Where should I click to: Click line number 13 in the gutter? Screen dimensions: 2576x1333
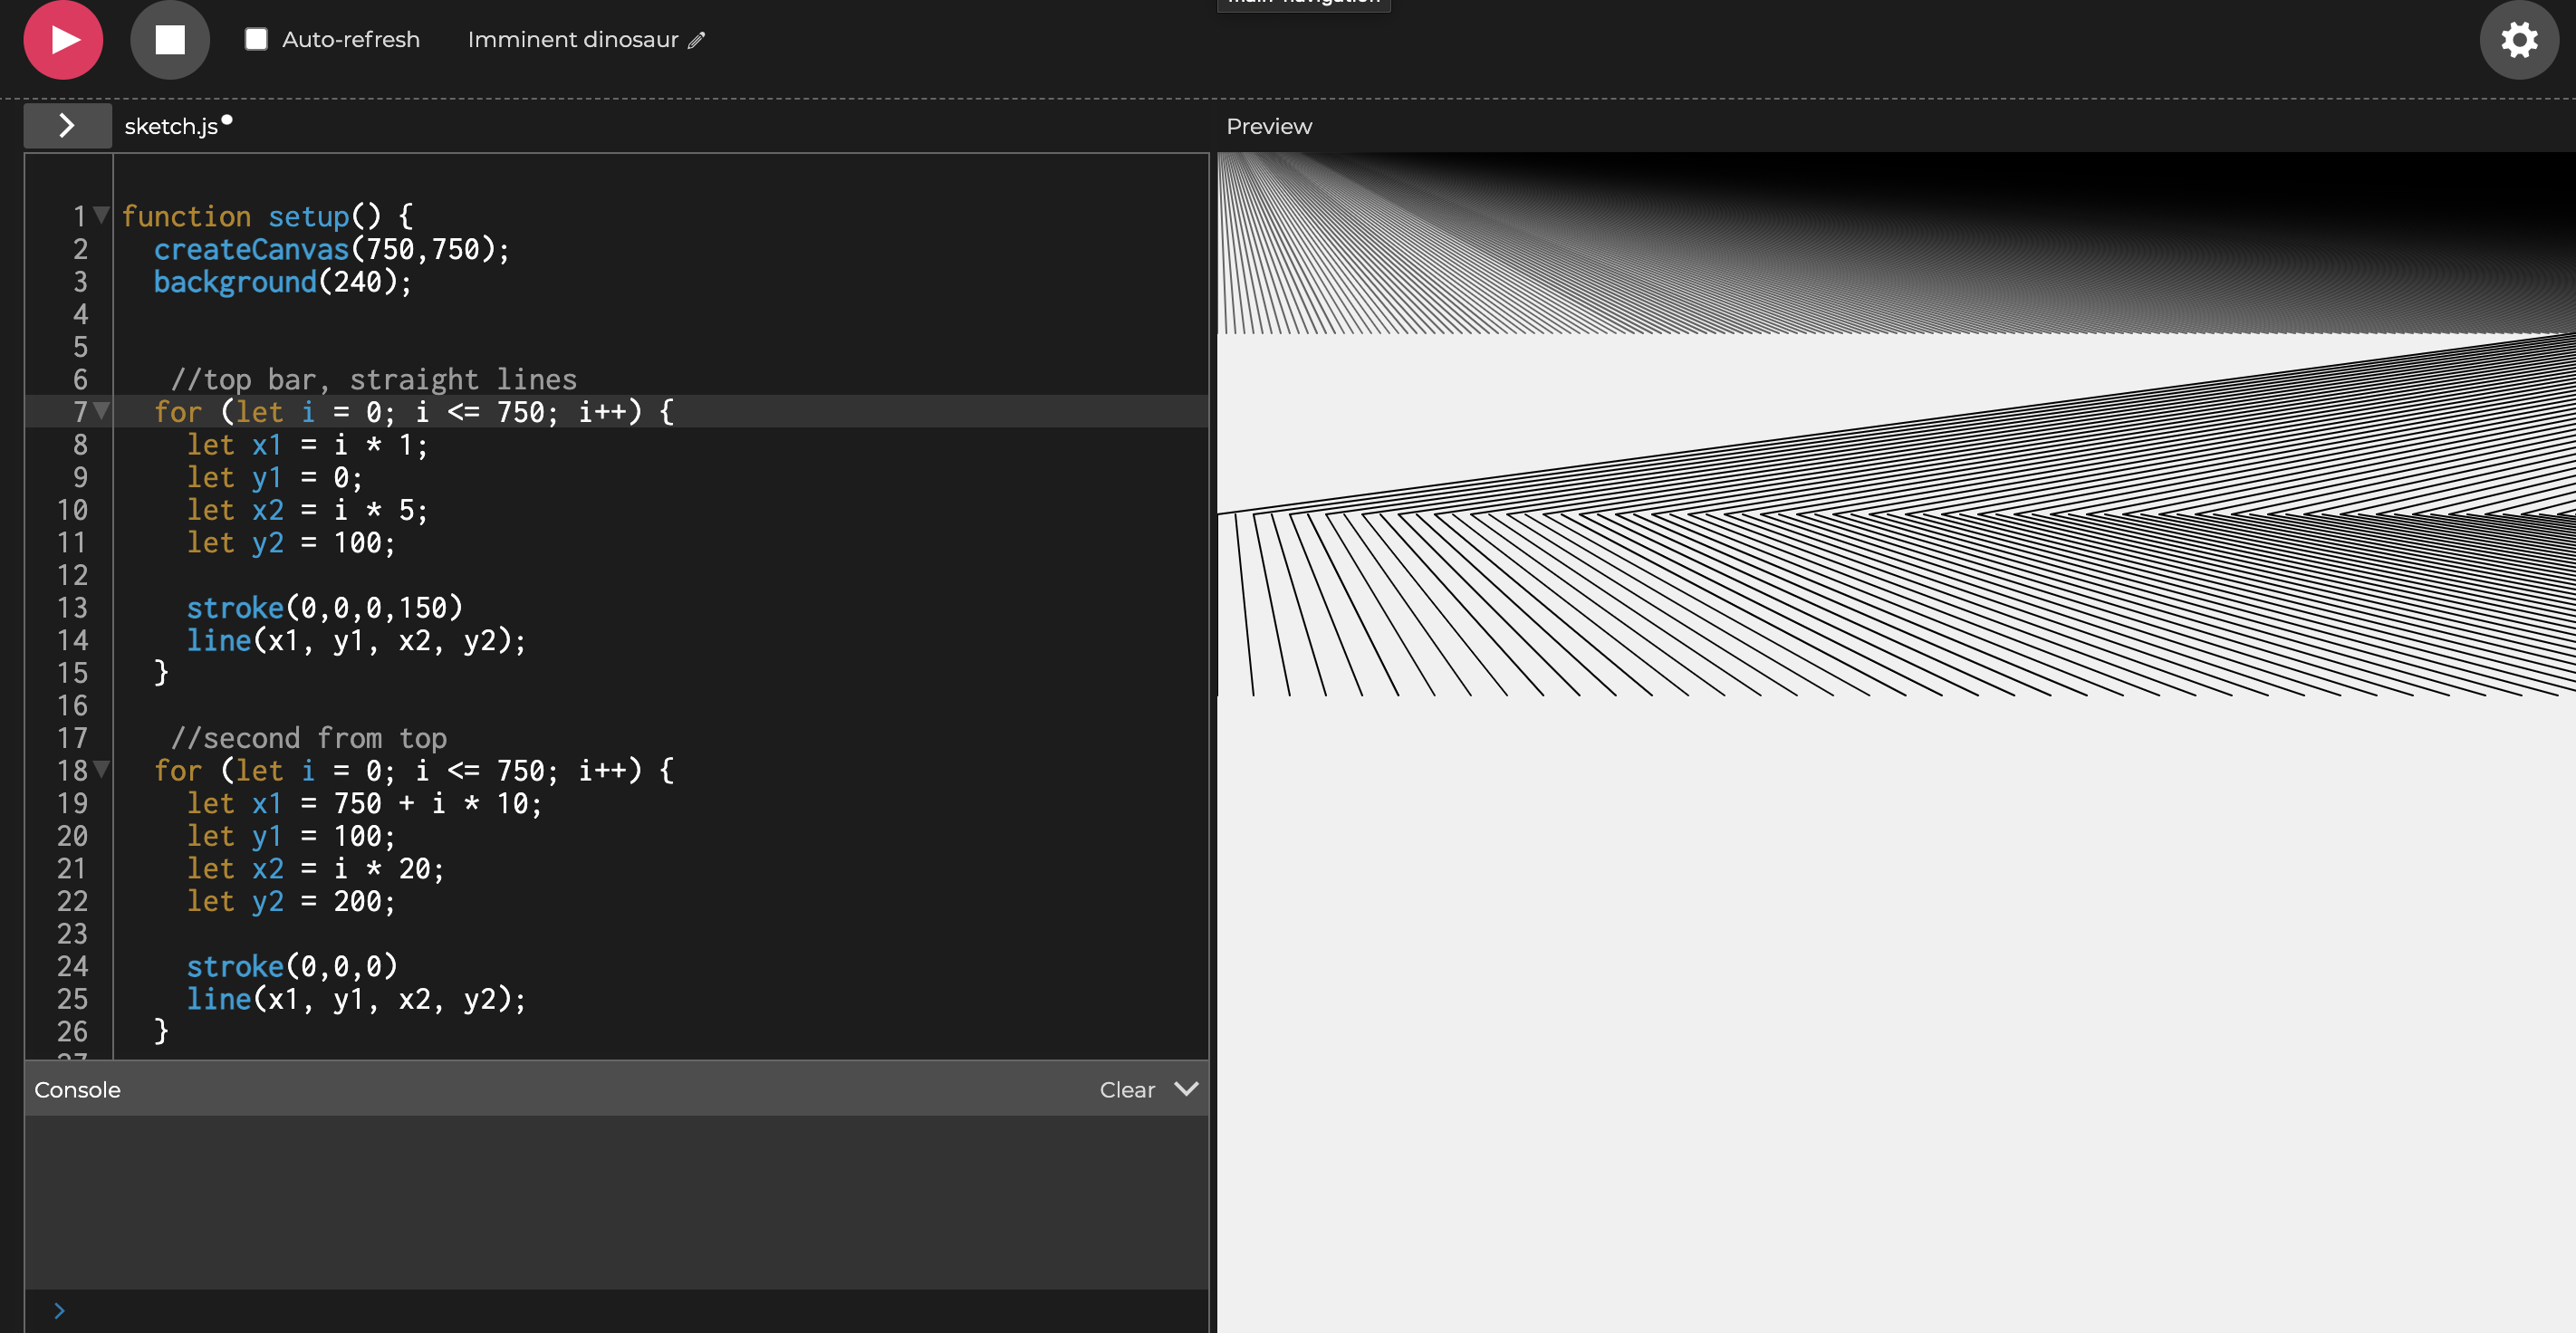72,608
